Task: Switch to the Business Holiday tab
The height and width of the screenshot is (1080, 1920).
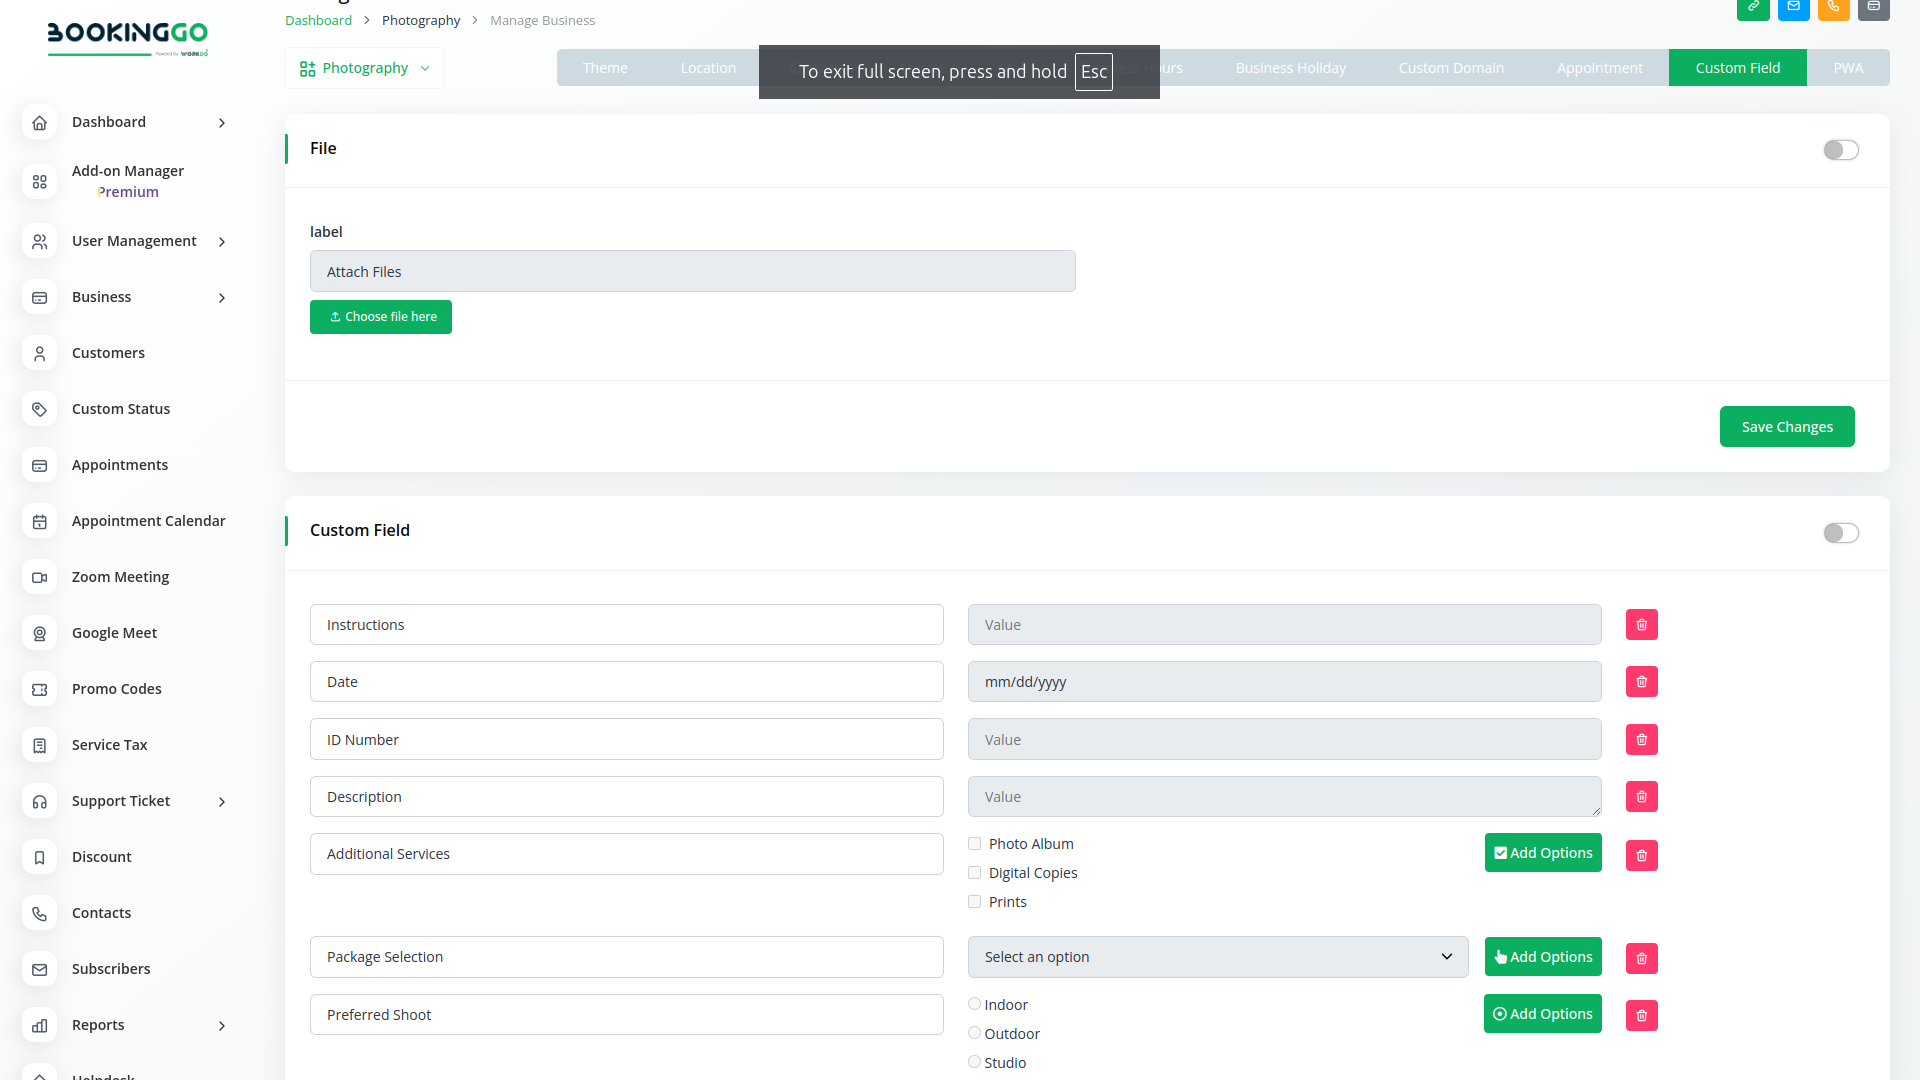Action: coord(1290,68)
